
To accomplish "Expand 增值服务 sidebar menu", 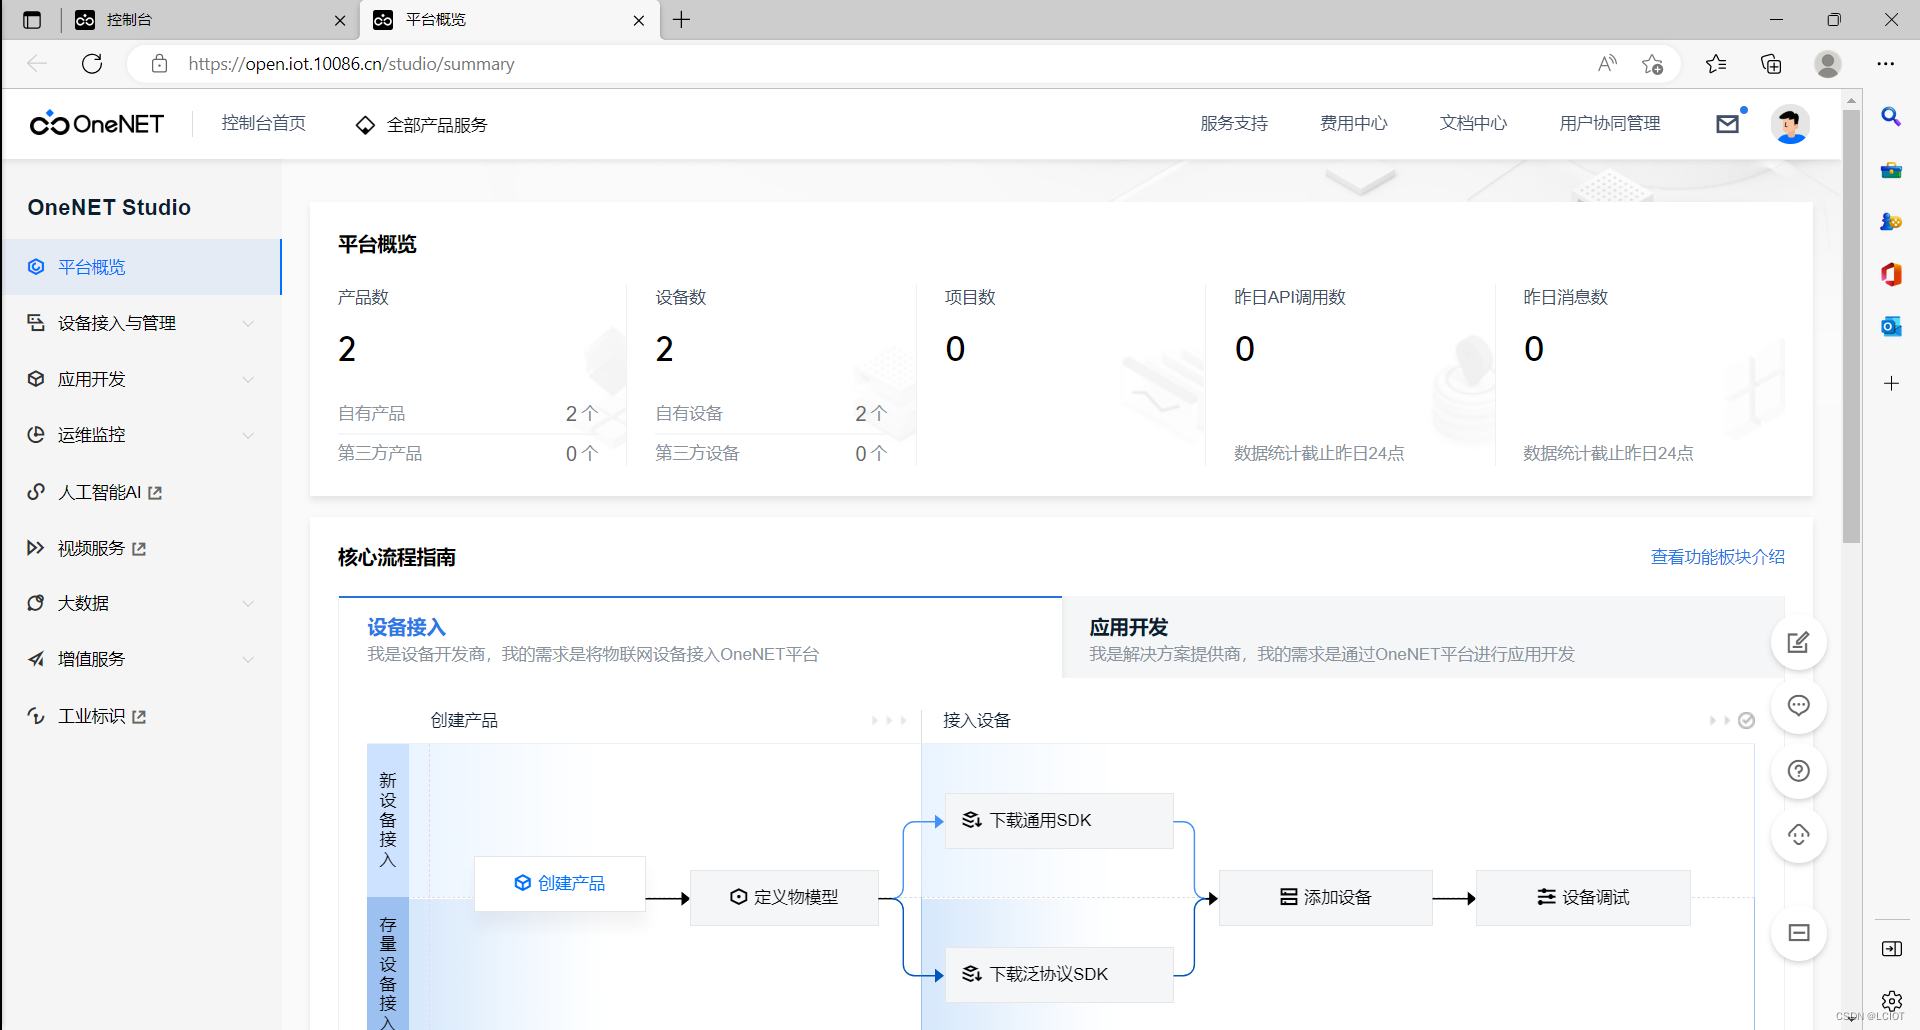I will [141, 659].
